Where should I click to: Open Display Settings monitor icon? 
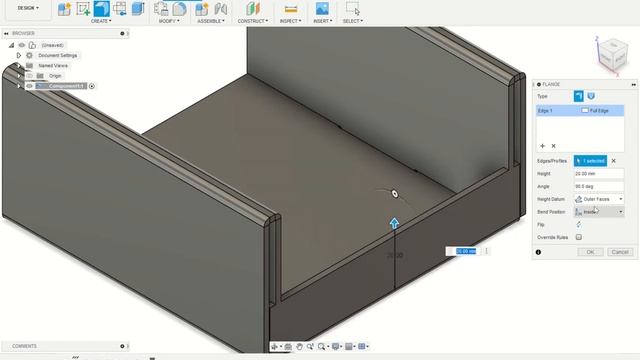336,347
